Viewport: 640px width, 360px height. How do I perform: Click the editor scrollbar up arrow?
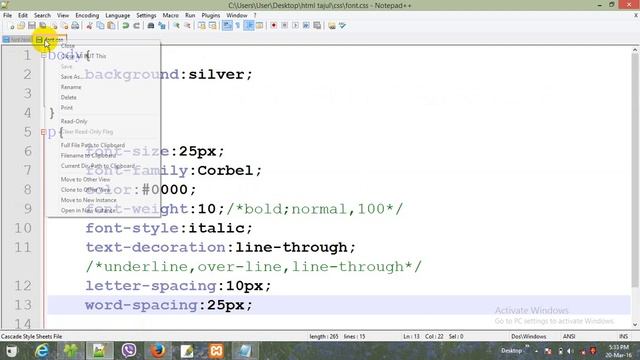635,50
